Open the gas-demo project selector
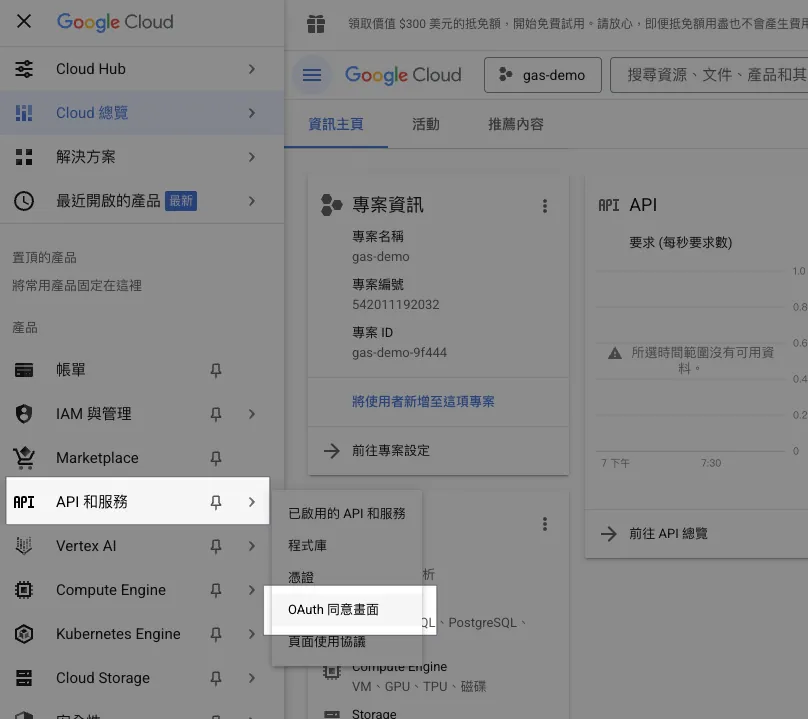The image size is (808, 719). (x=542, y=75)
